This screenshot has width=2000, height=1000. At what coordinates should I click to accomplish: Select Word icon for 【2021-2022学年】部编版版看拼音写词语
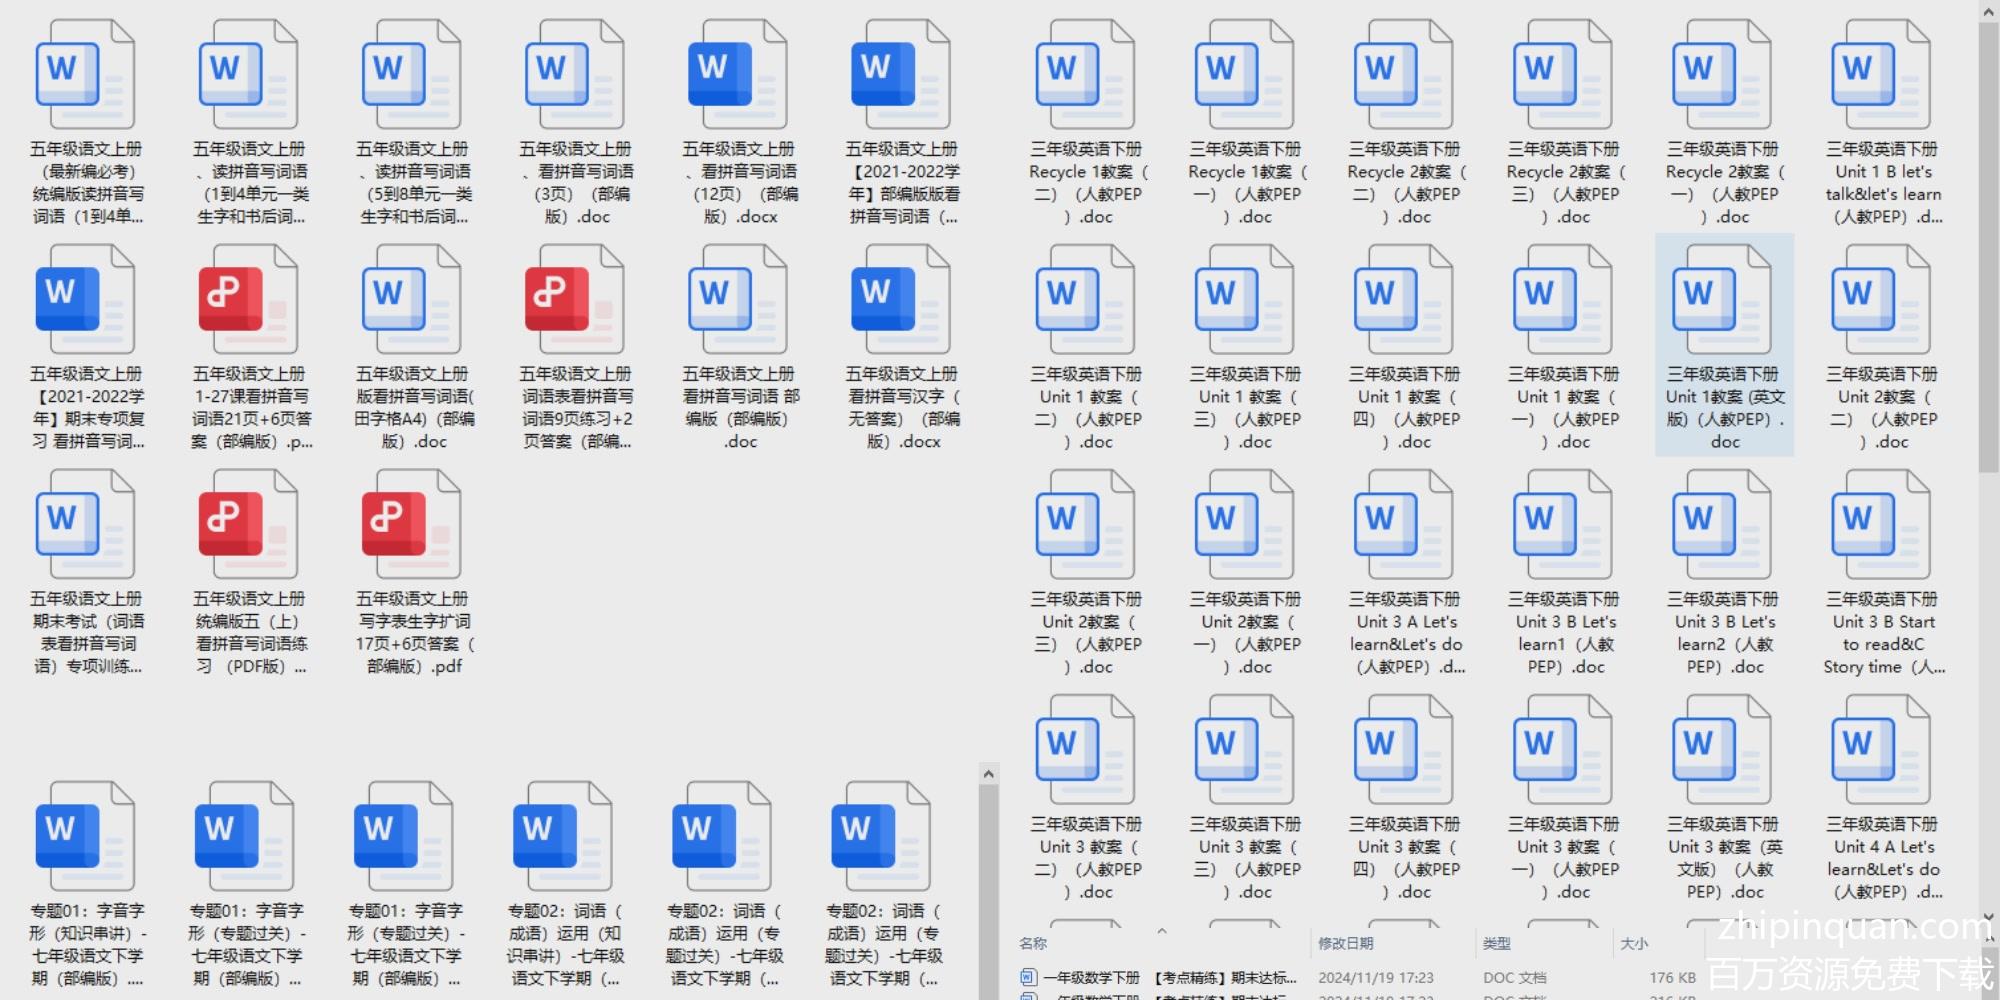coord(900,76)
